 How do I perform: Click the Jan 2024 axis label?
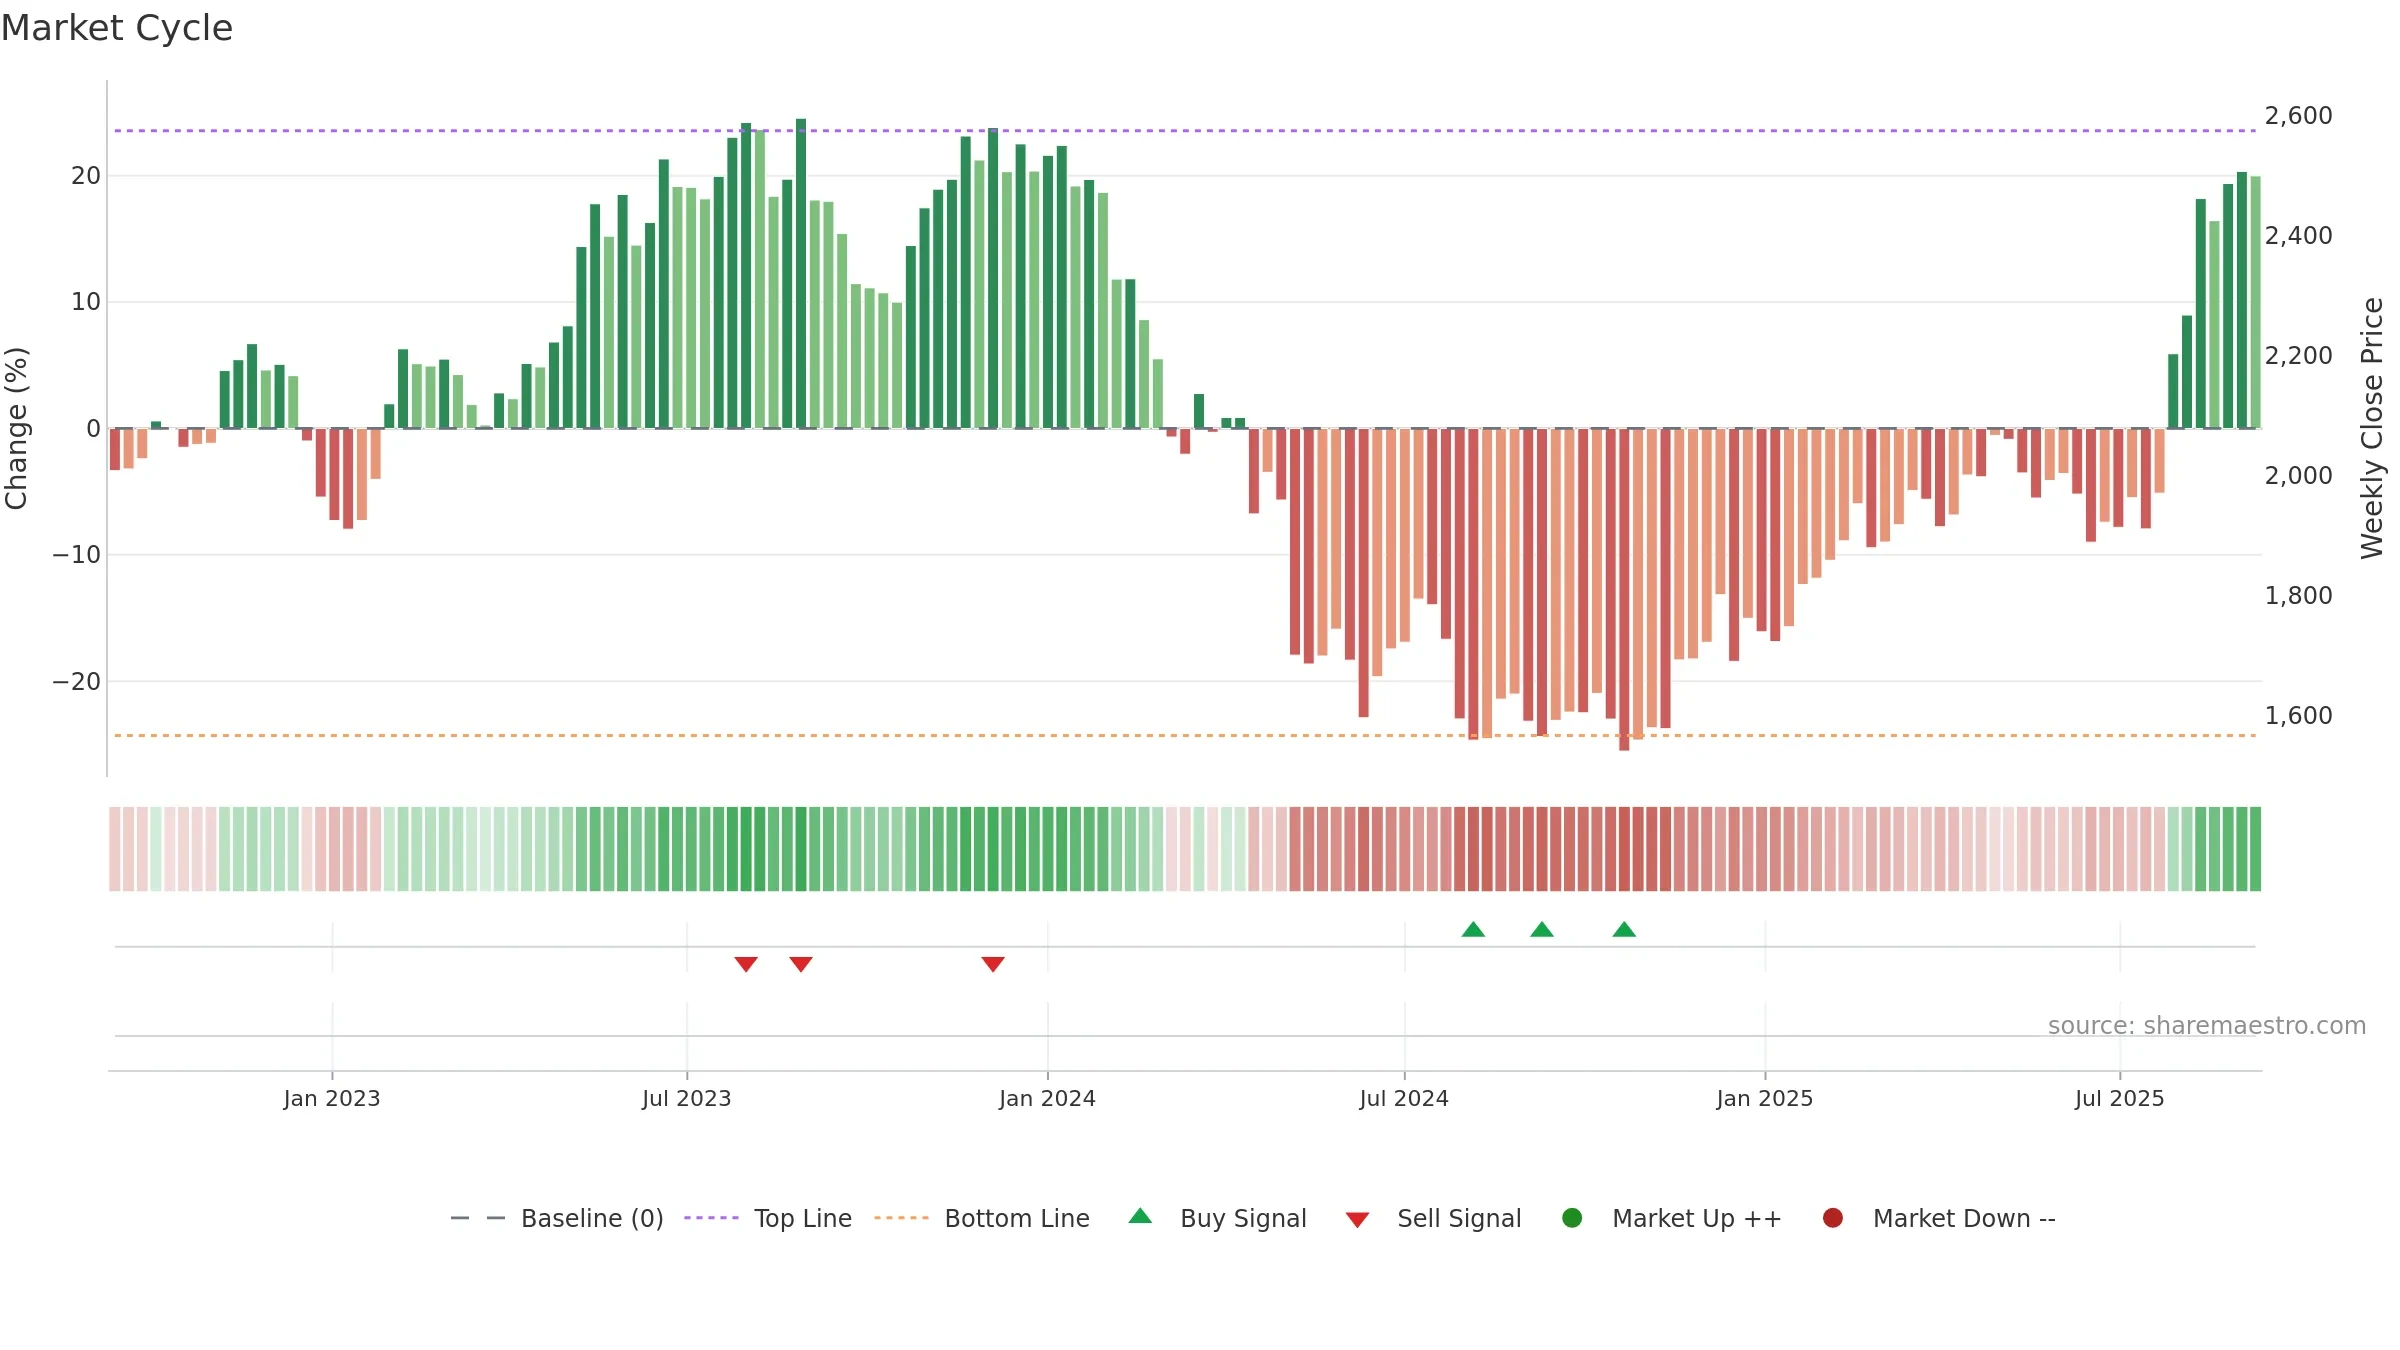click(x=1048, y=1098)
